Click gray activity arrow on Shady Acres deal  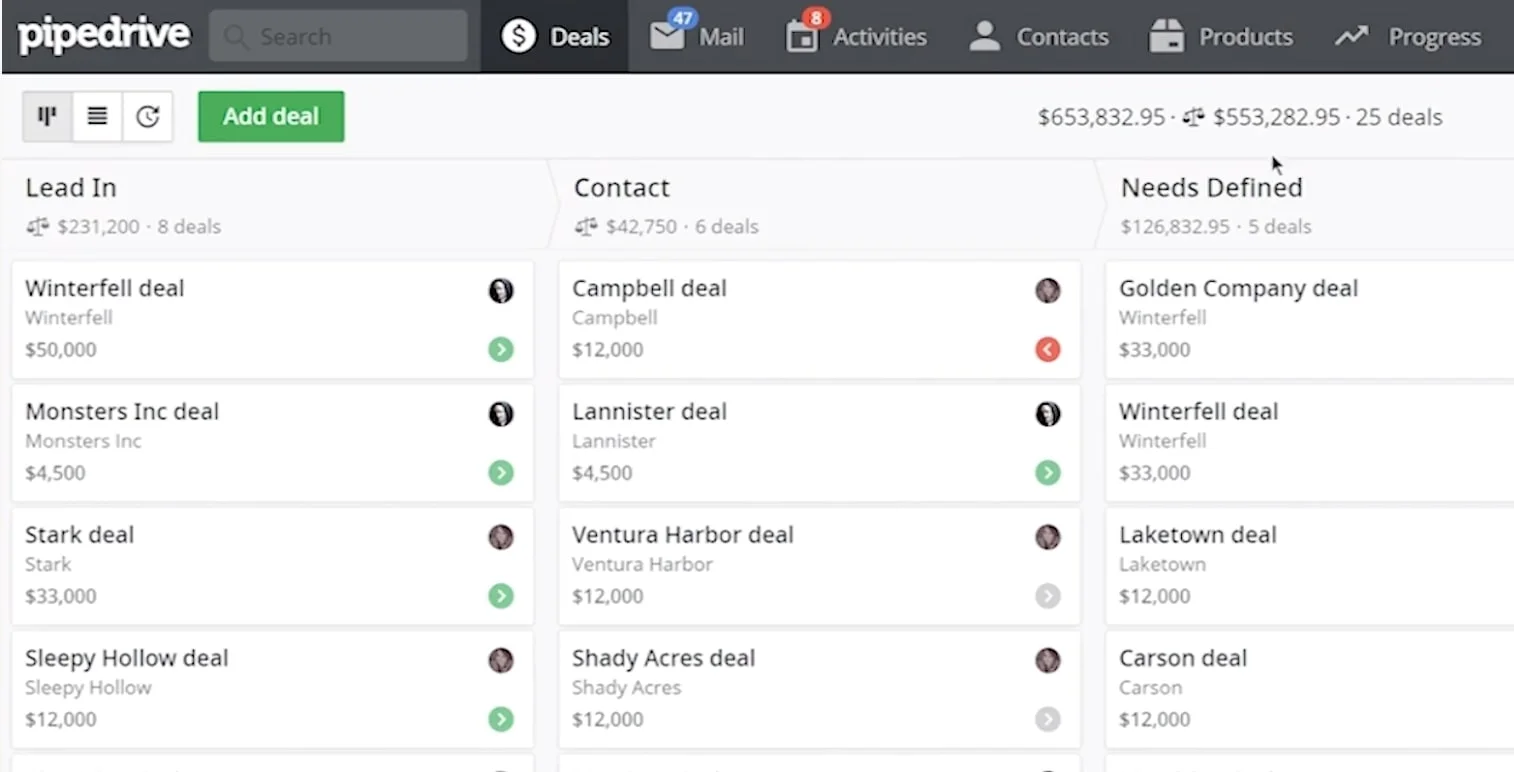(1048, 719)
